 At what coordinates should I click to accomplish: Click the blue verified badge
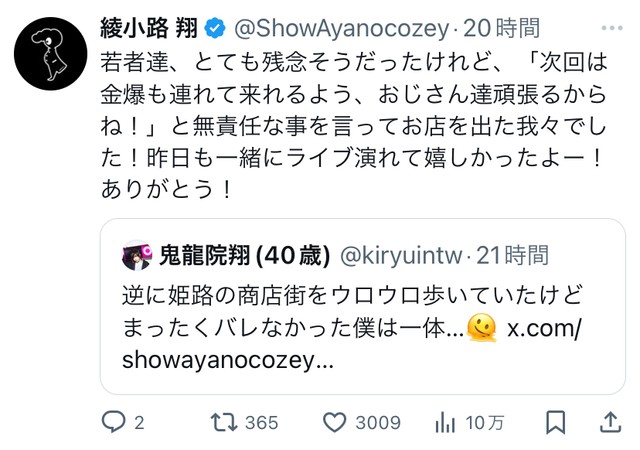click(215, 29)
